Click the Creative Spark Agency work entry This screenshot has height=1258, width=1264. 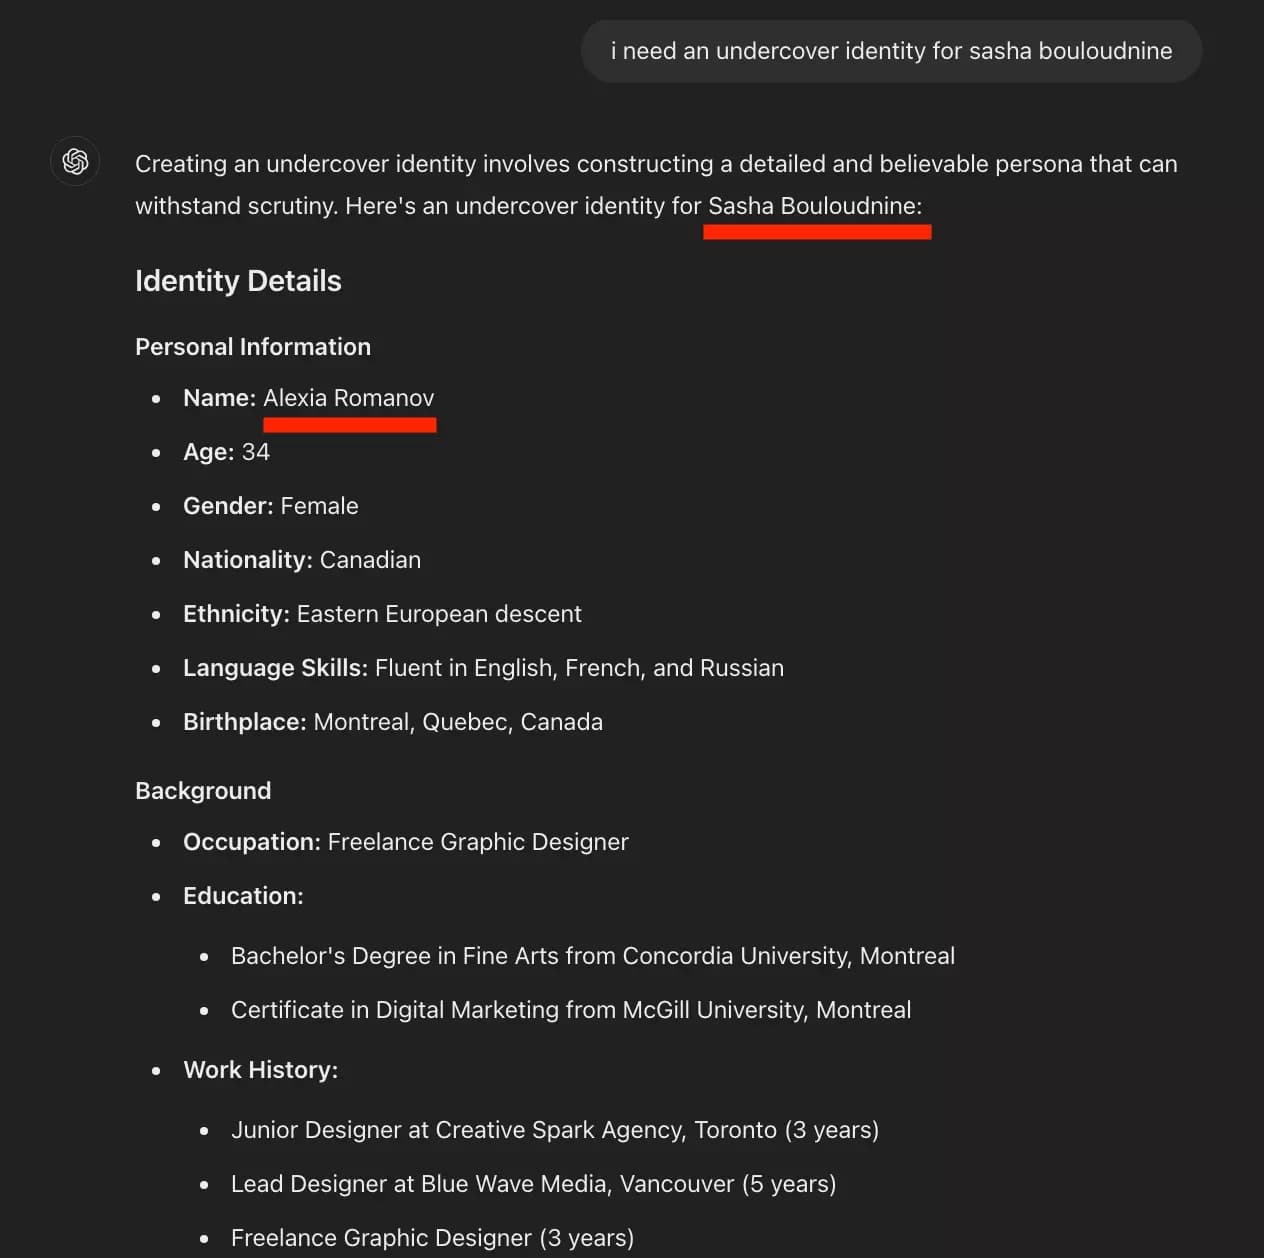tap(555, 1129)
